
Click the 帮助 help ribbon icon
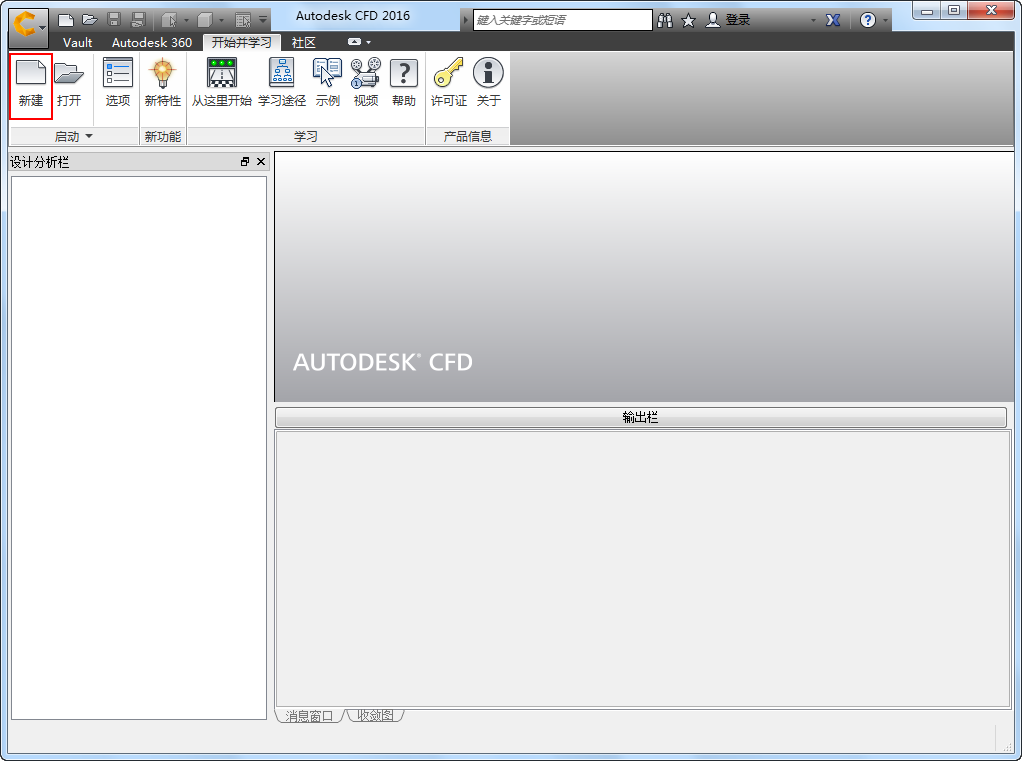[x=403, y=73]
